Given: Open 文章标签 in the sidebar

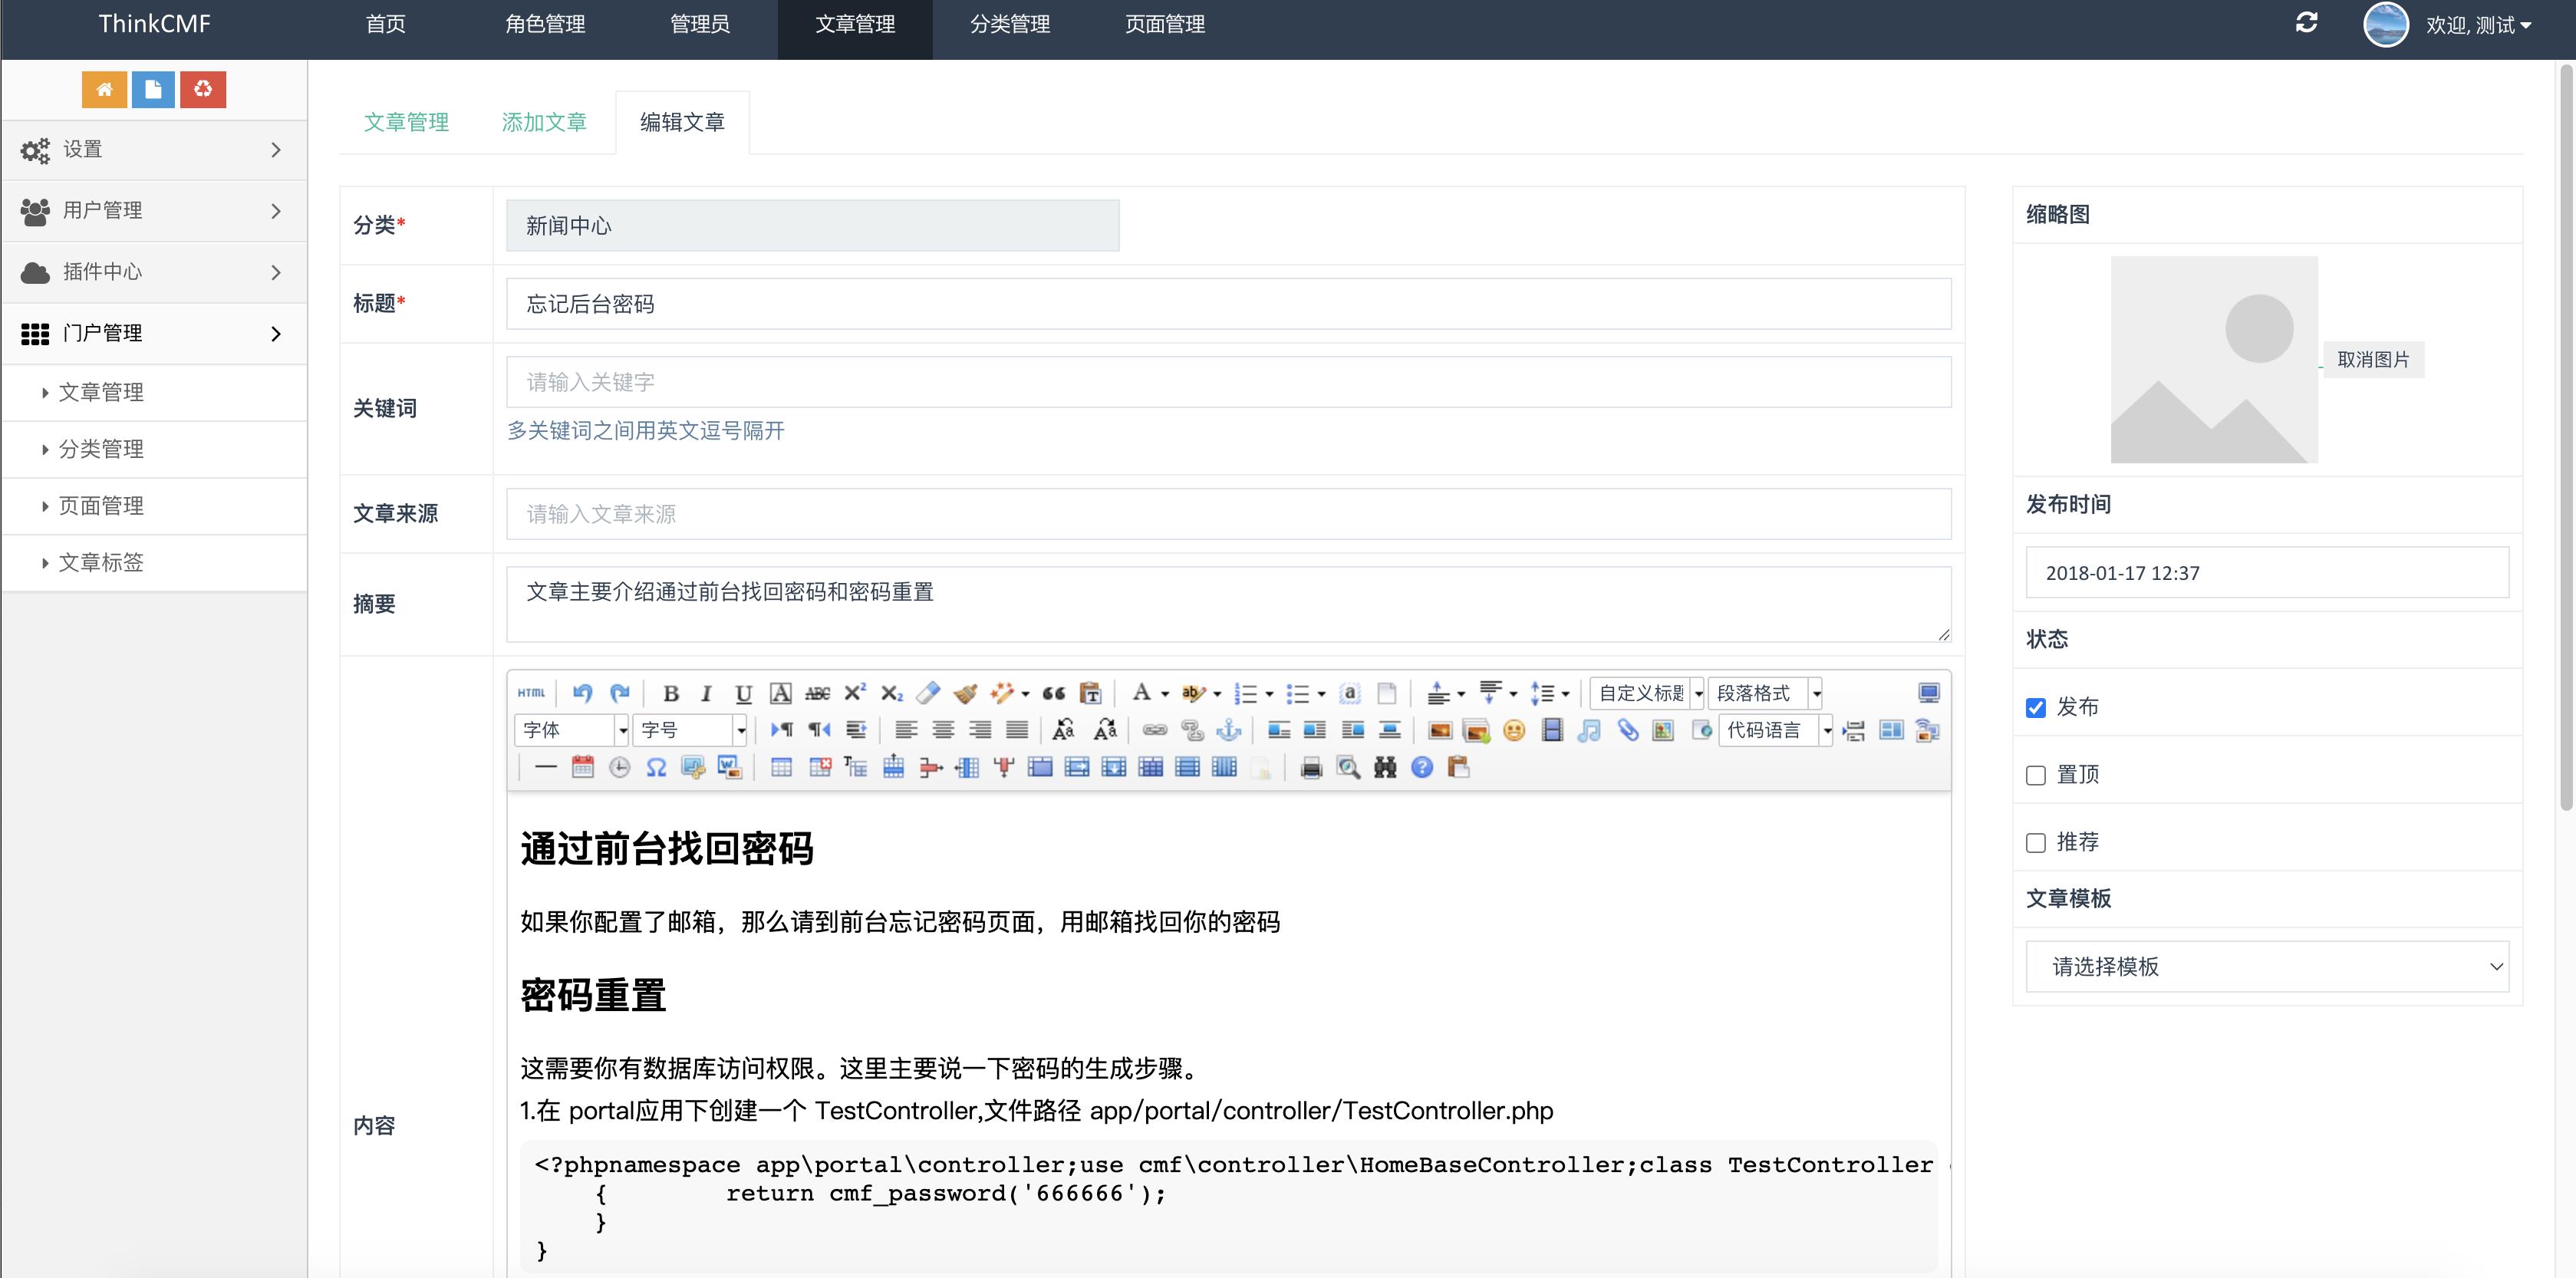Looking at the screenshot, I should [154, 563].
